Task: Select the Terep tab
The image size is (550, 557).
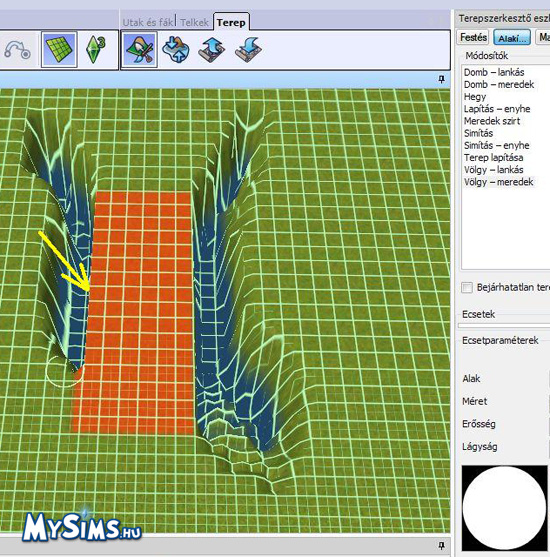Action: (x=231, y=22)
